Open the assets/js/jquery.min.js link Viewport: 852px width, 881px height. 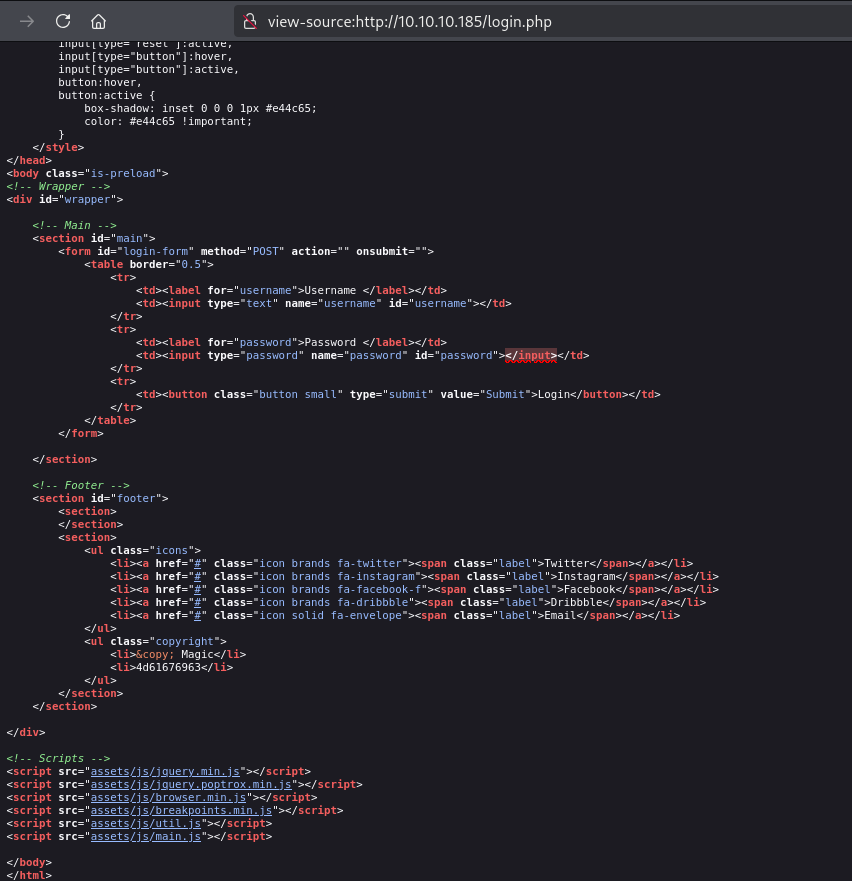(x=165, y=771)
